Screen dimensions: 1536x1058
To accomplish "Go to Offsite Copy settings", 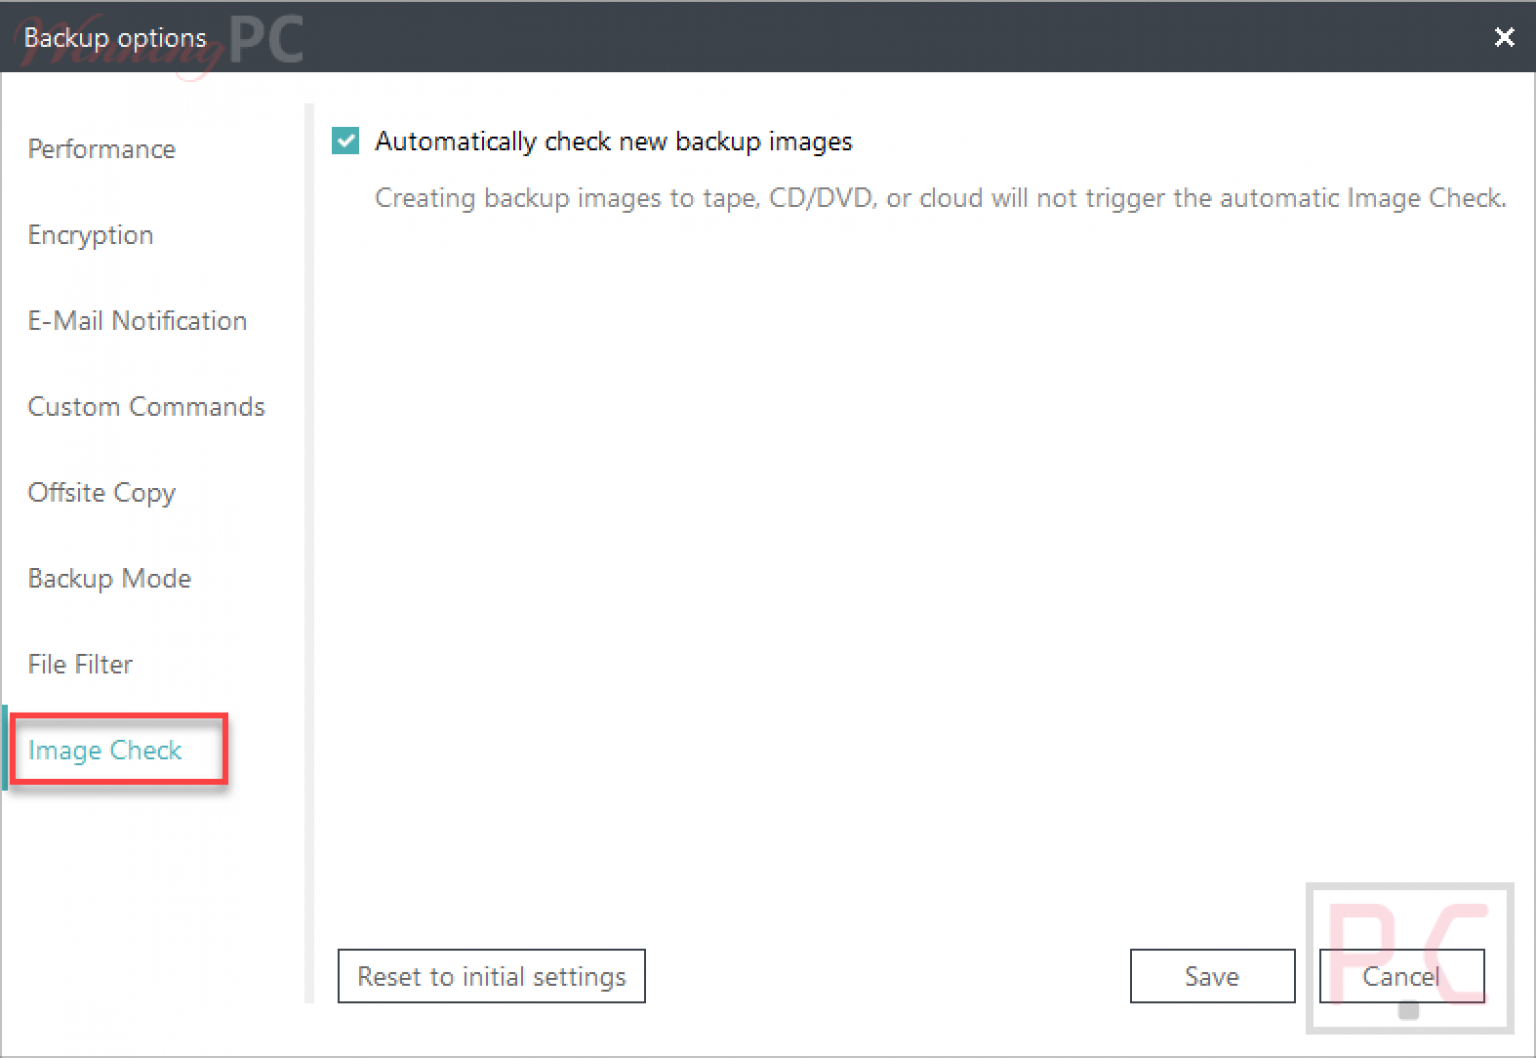I will pos(101,493).
